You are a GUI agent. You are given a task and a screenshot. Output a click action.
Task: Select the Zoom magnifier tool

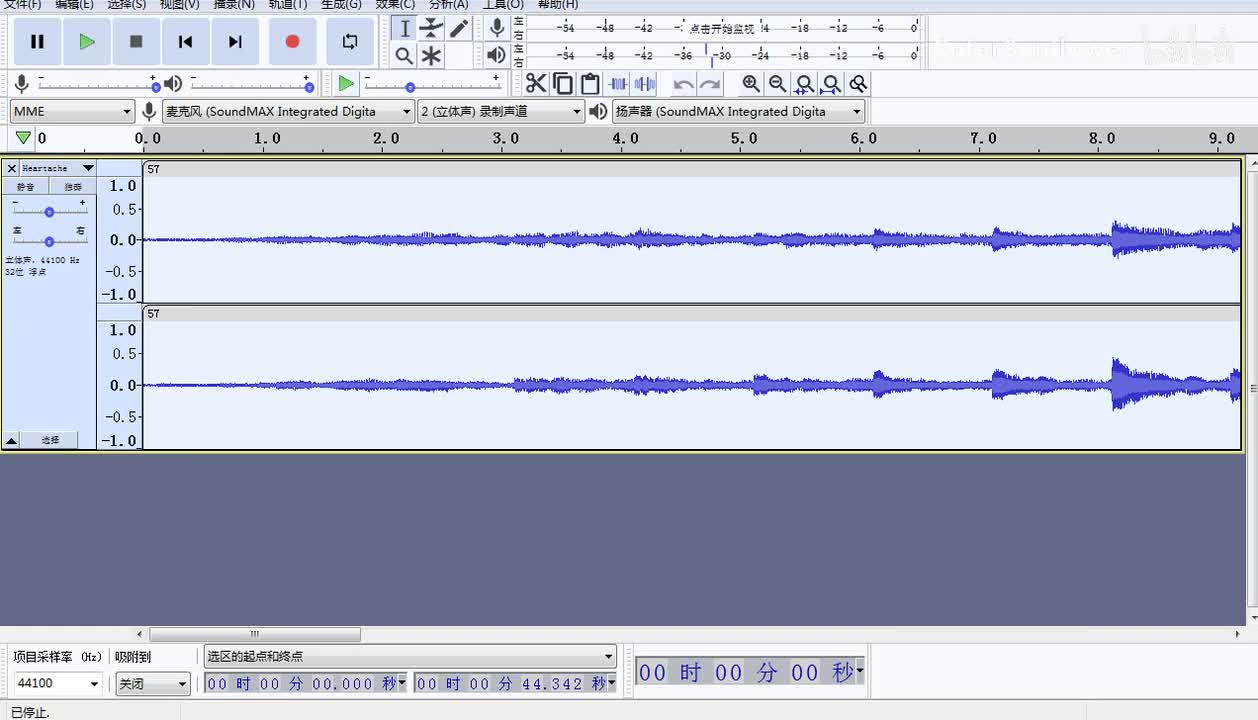pos(404,56)
